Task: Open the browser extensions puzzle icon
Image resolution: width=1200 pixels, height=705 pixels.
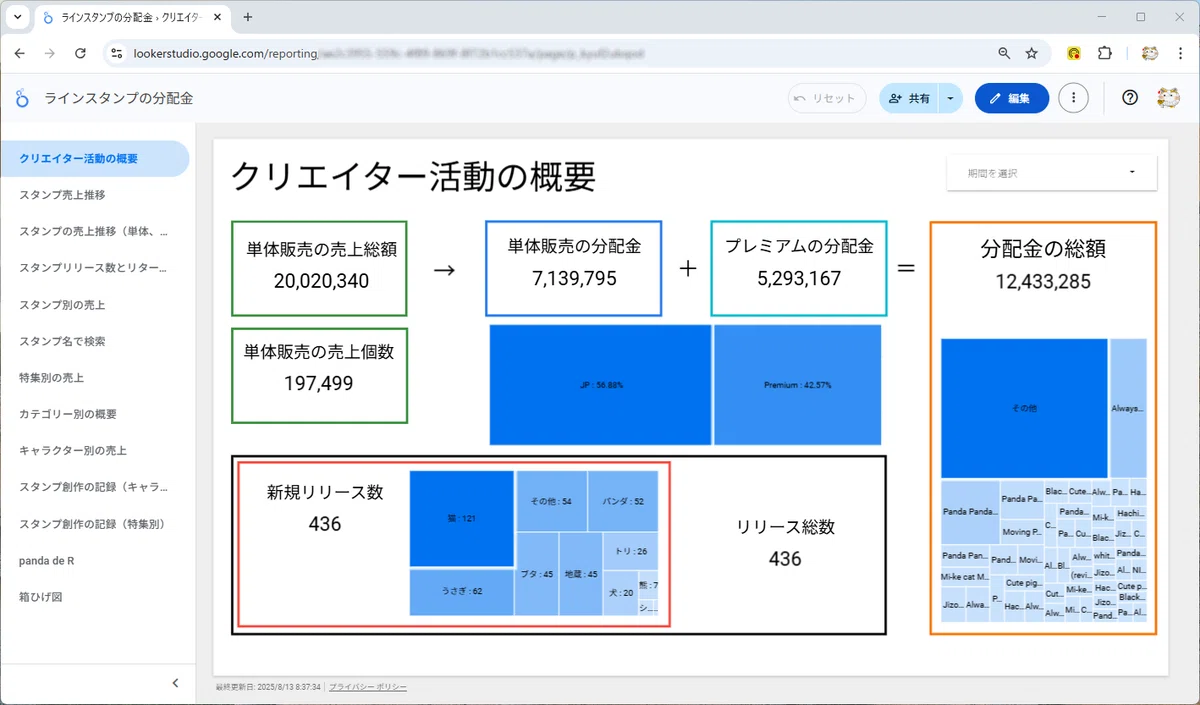Action: pos(1104,53)
